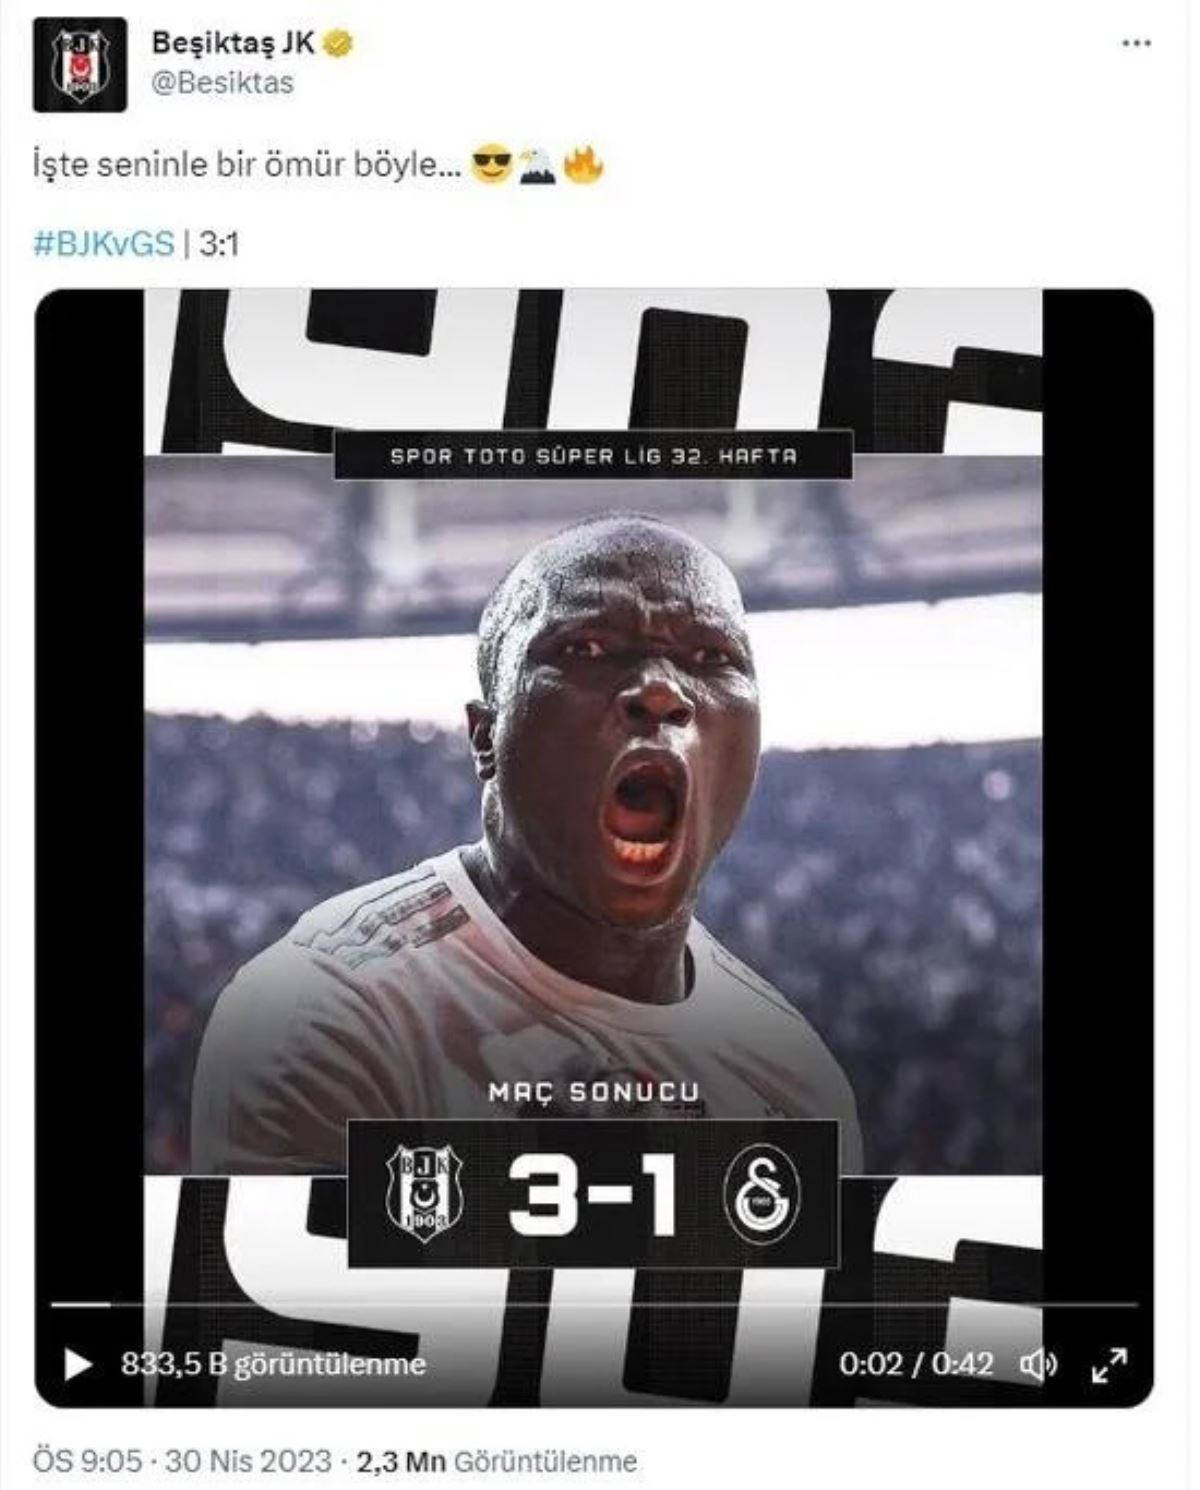
Task: Click the Galatasaray crest in scoreboard
Action: [762, 1192]
